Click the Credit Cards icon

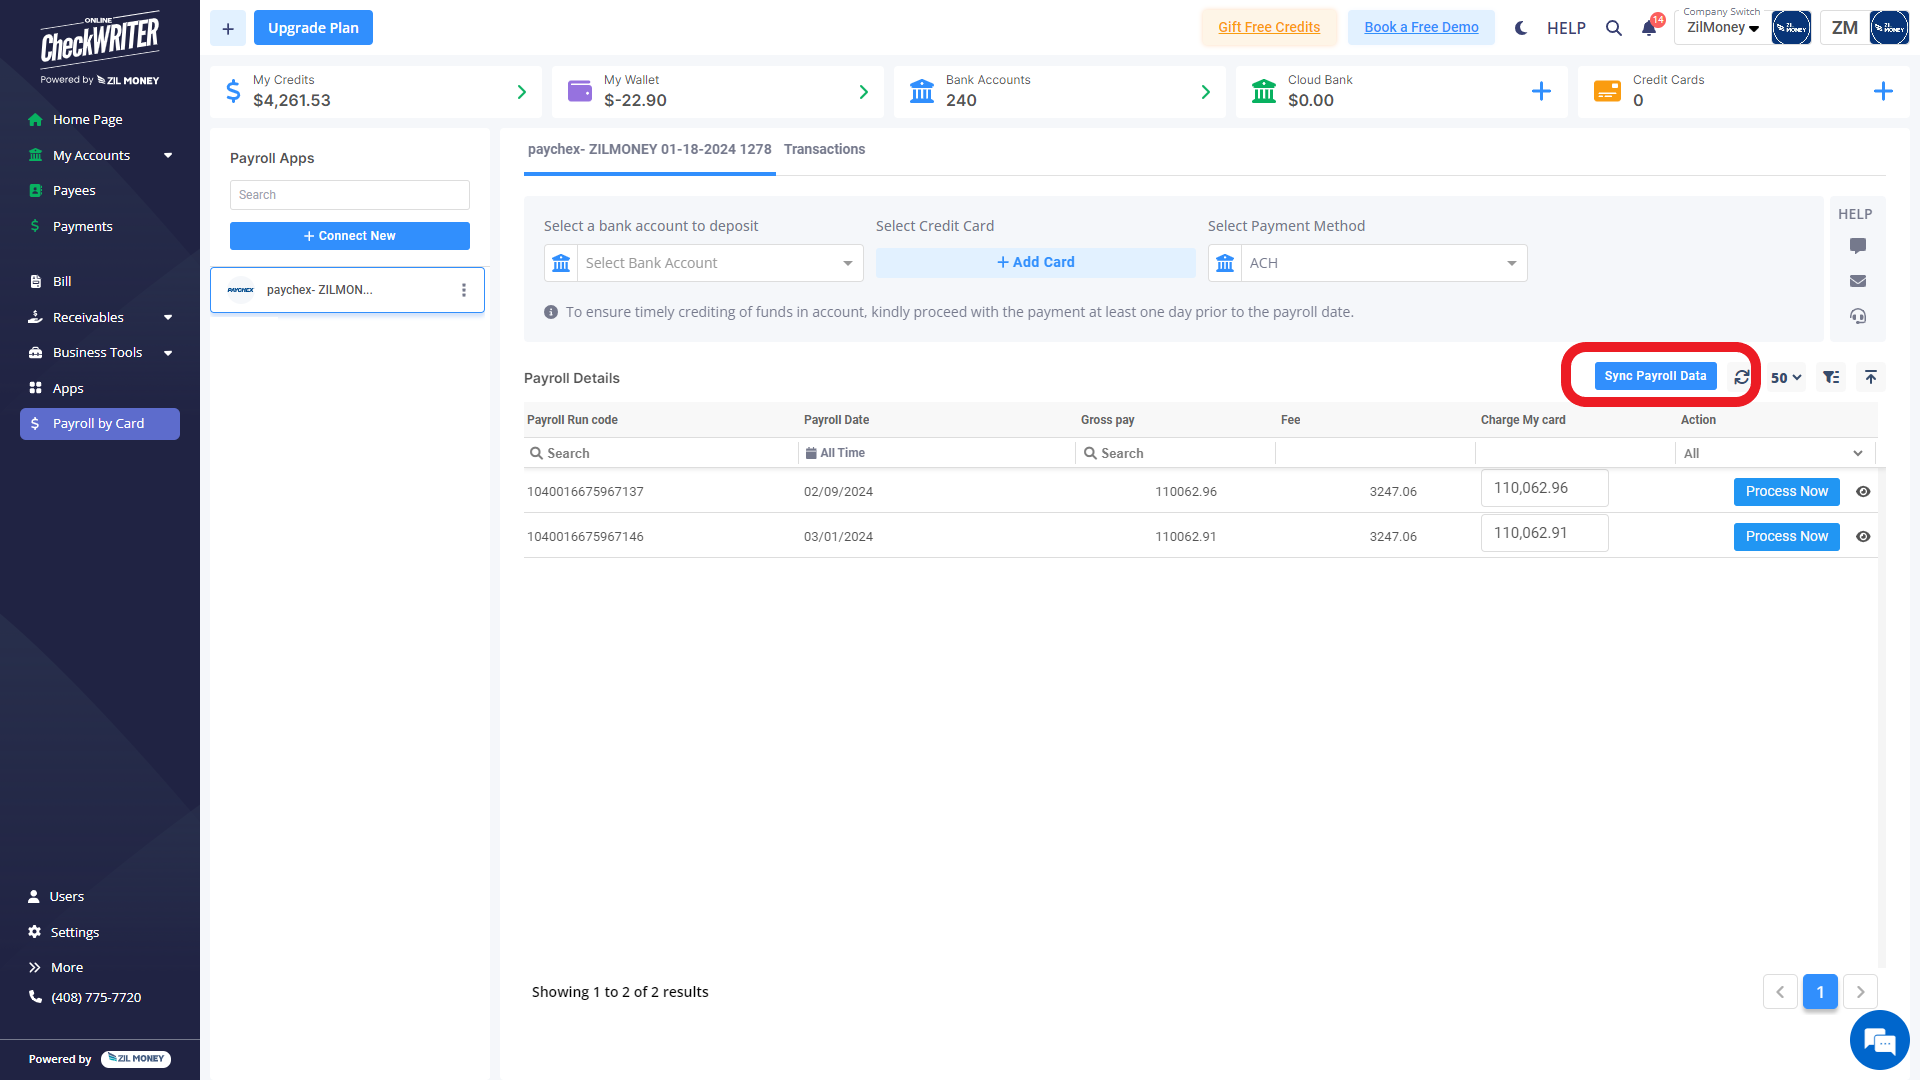tap(1607, 92)
